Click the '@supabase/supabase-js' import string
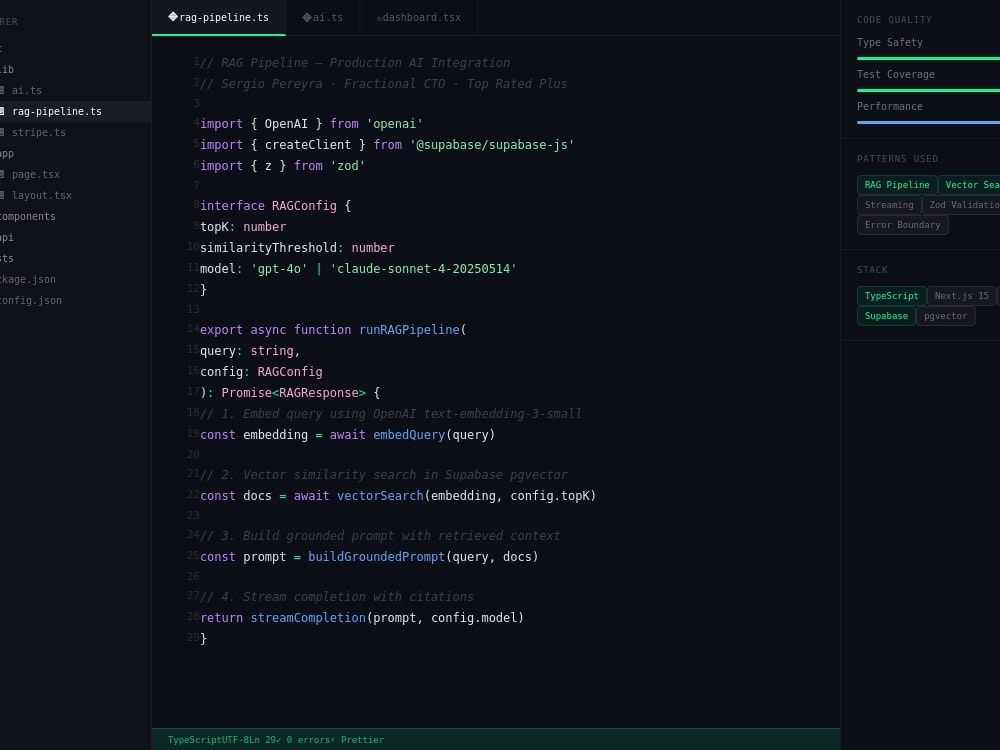This screenshot has height=750, width=1000. [x=492, y=145]
